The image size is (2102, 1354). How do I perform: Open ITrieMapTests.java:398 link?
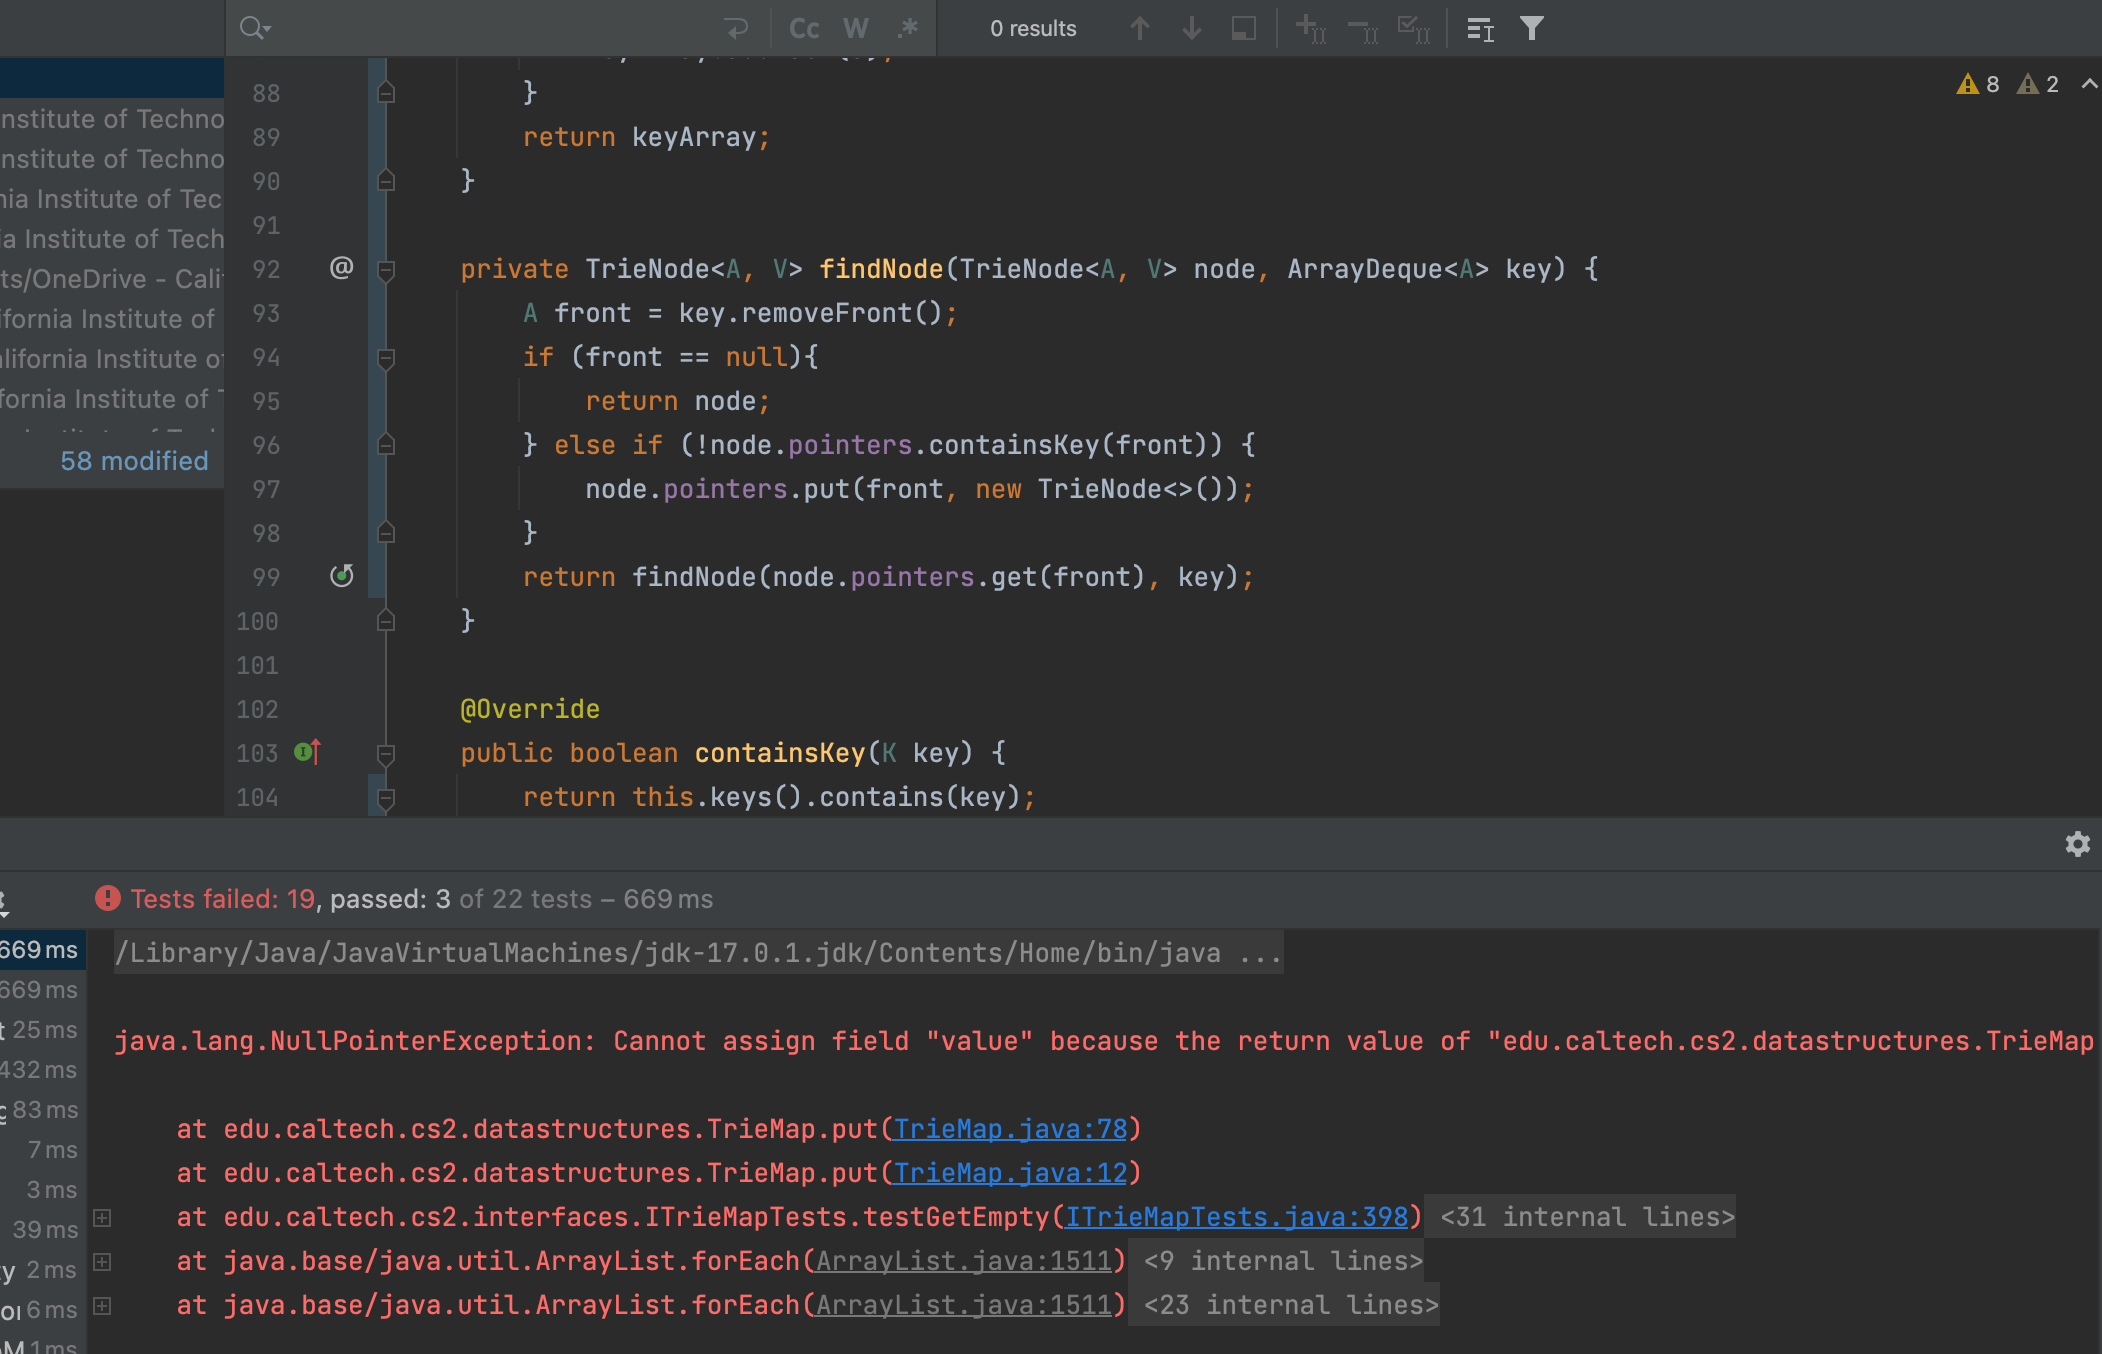(1236, 1217)
